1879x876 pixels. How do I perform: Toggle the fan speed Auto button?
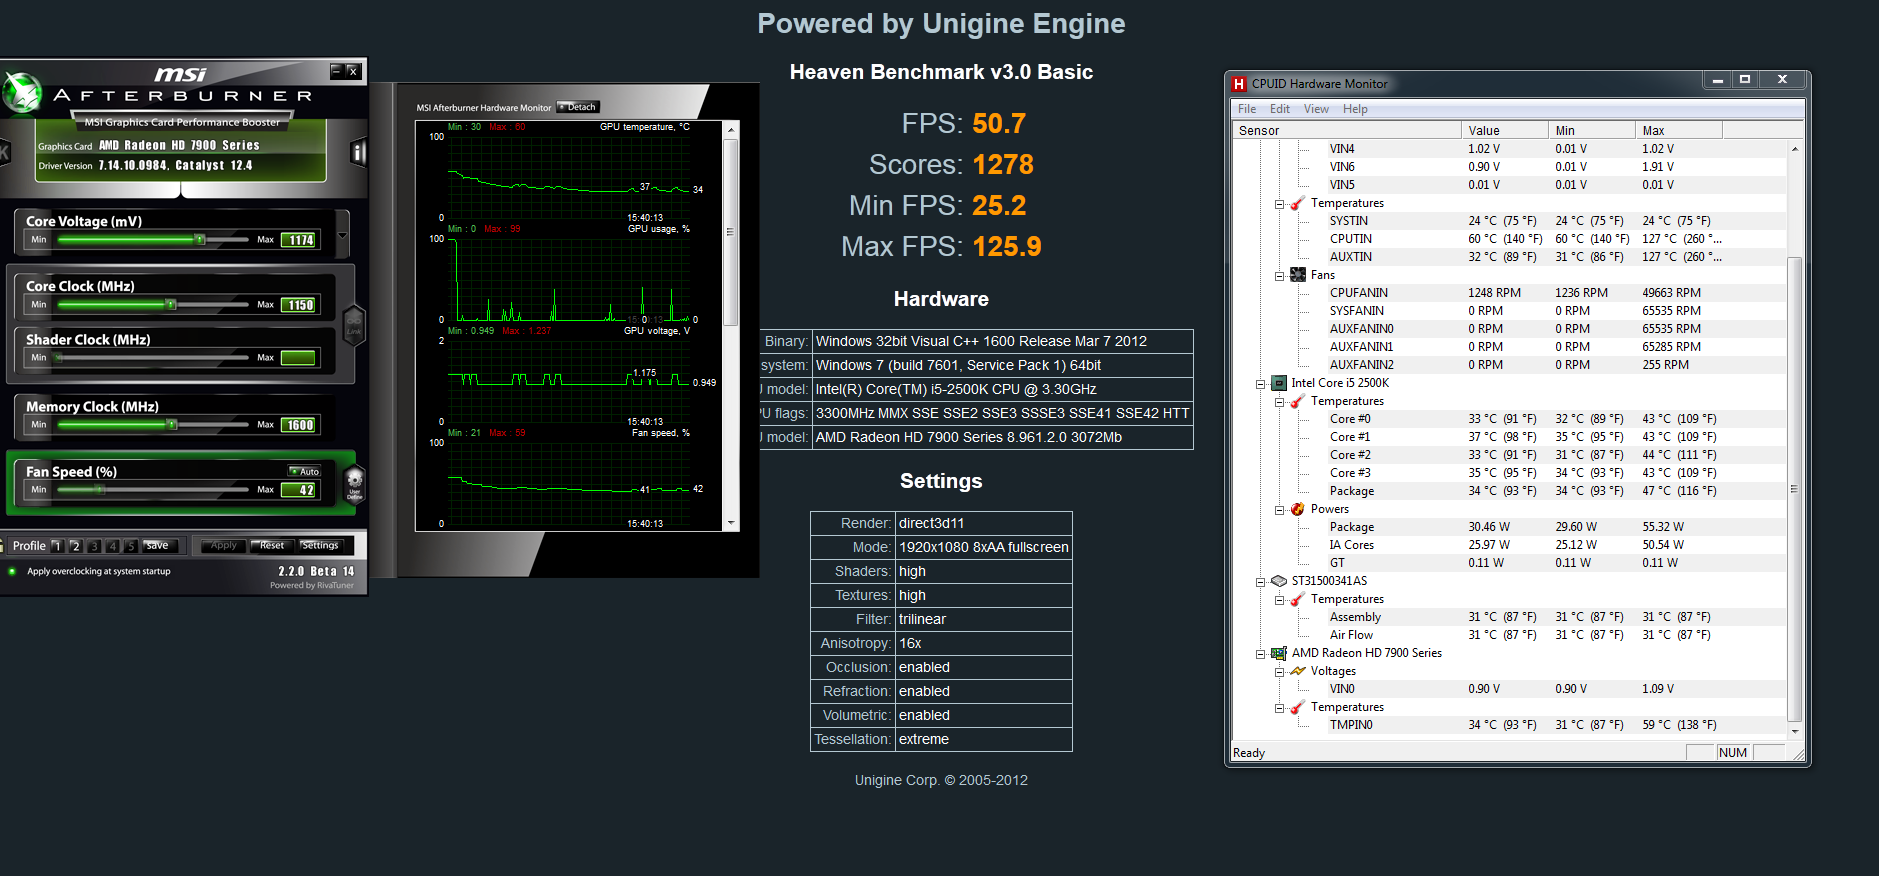(x=305, y=471)
